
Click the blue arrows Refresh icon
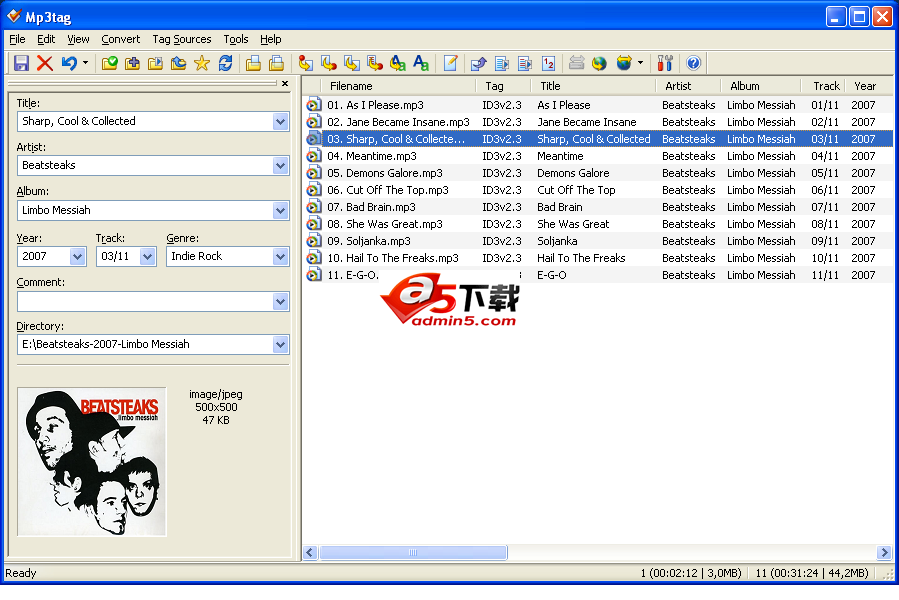(x=226, y=63)
